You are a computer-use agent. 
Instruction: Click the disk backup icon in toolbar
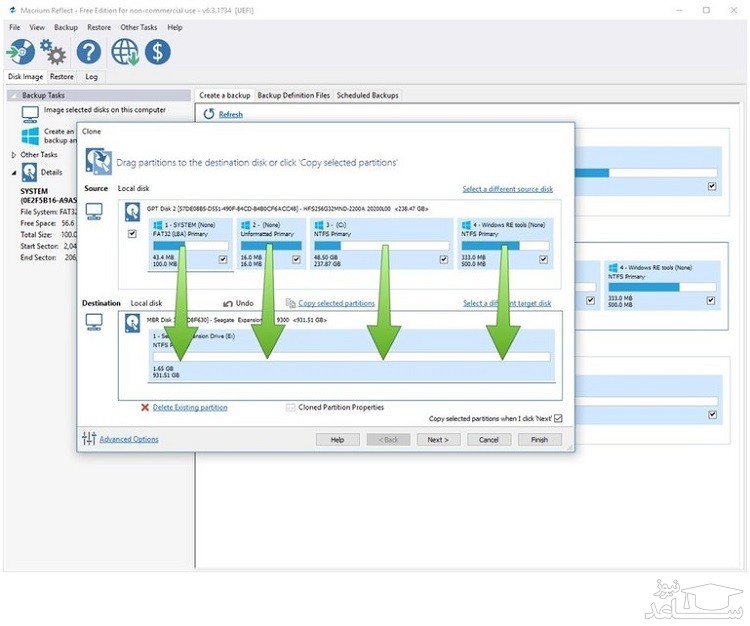20,51
